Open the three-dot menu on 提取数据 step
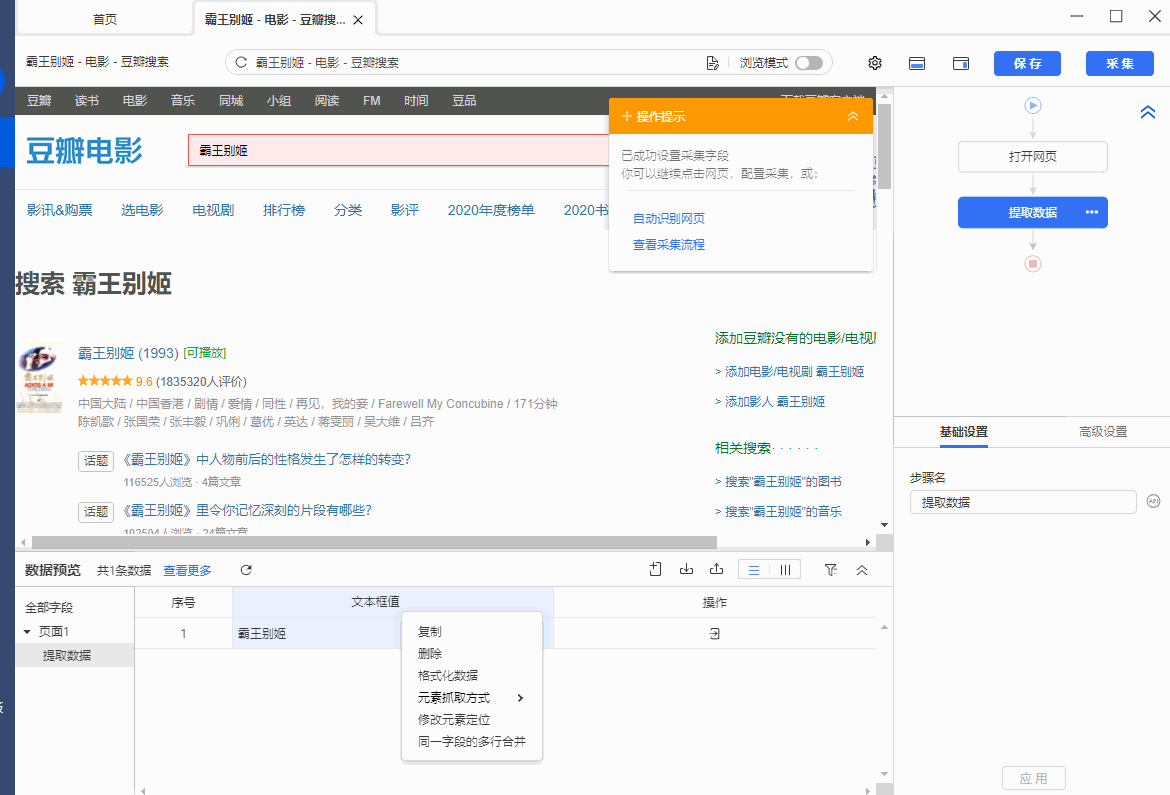Screen dimensions: 1170x795 click(1092, 212)
